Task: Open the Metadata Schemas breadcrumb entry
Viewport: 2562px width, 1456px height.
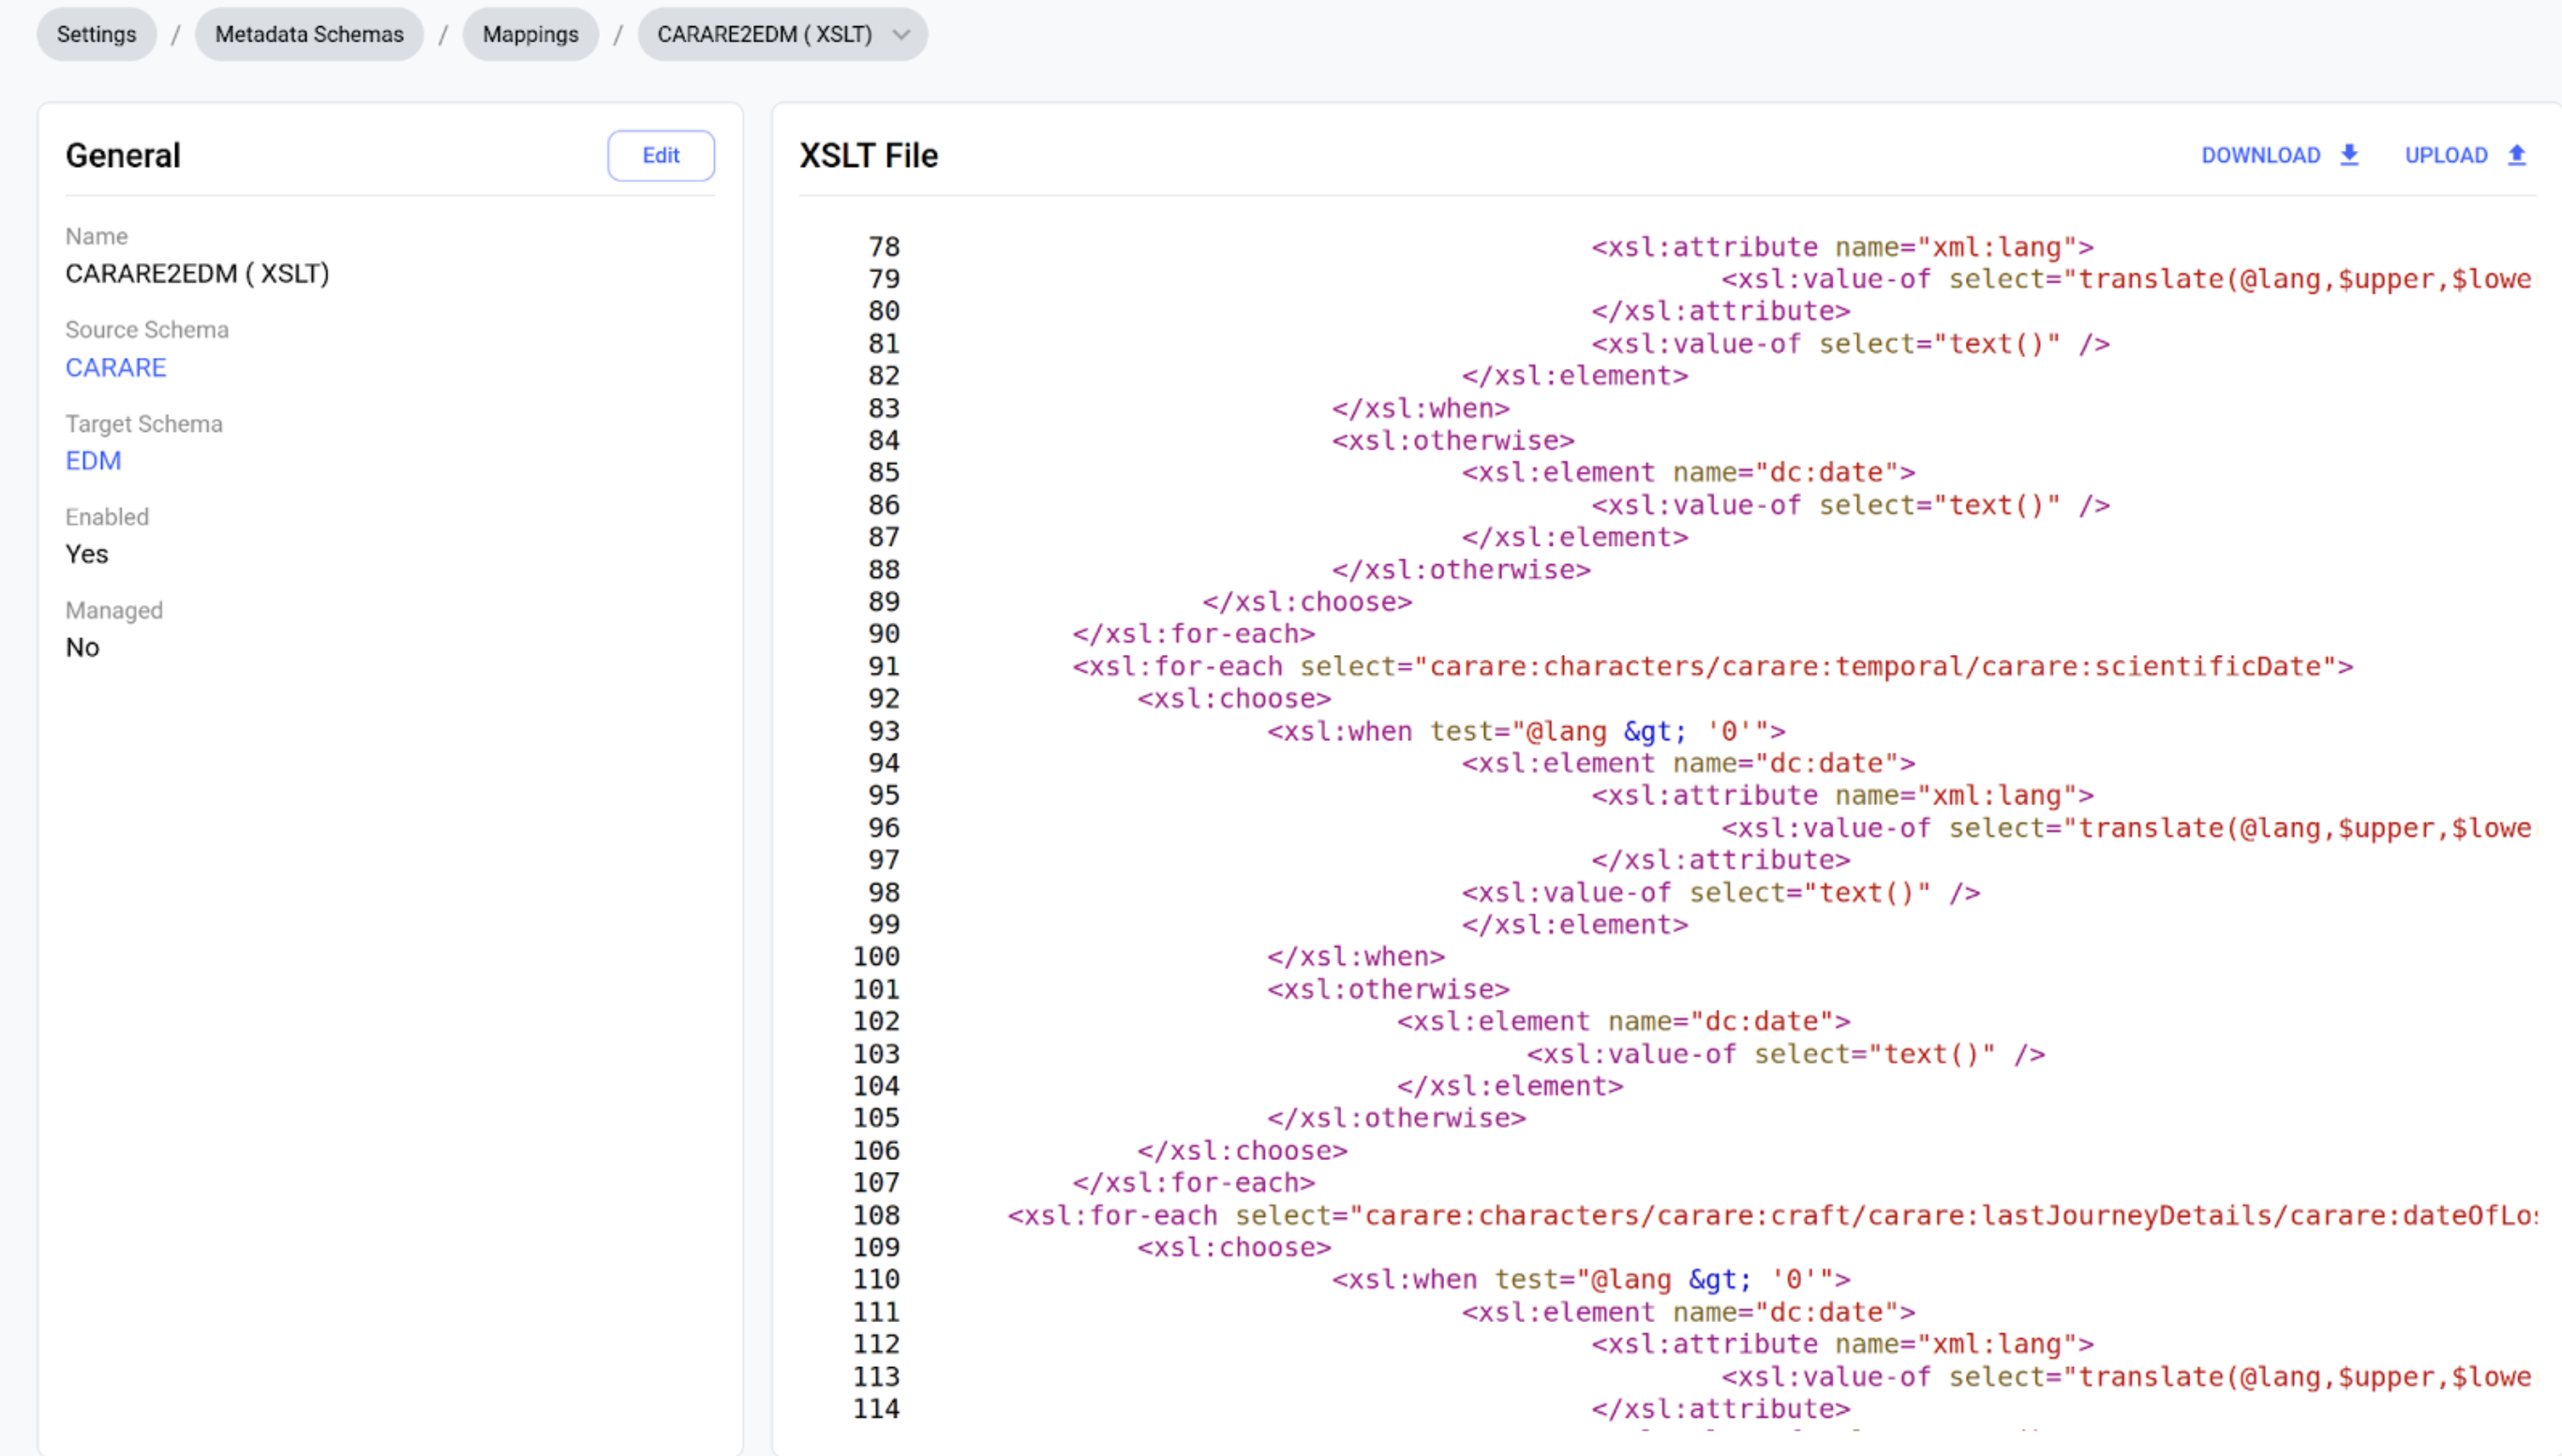Action: coord(309,34)
